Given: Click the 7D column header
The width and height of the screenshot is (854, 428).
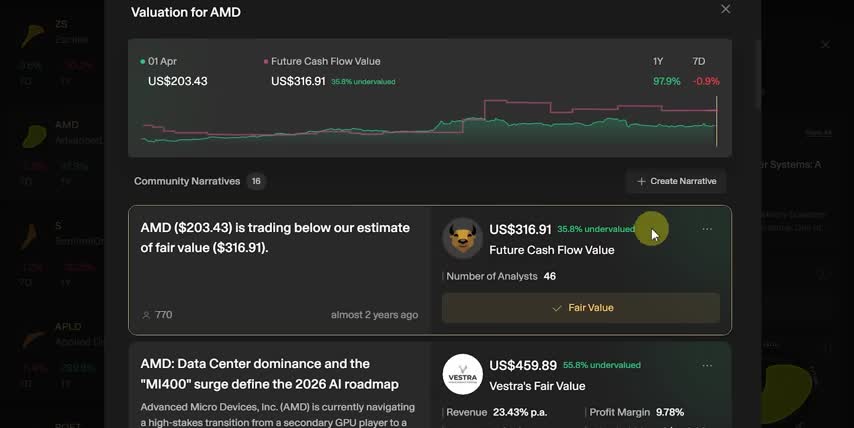Looking at the screenshot, I should (698, 62).
